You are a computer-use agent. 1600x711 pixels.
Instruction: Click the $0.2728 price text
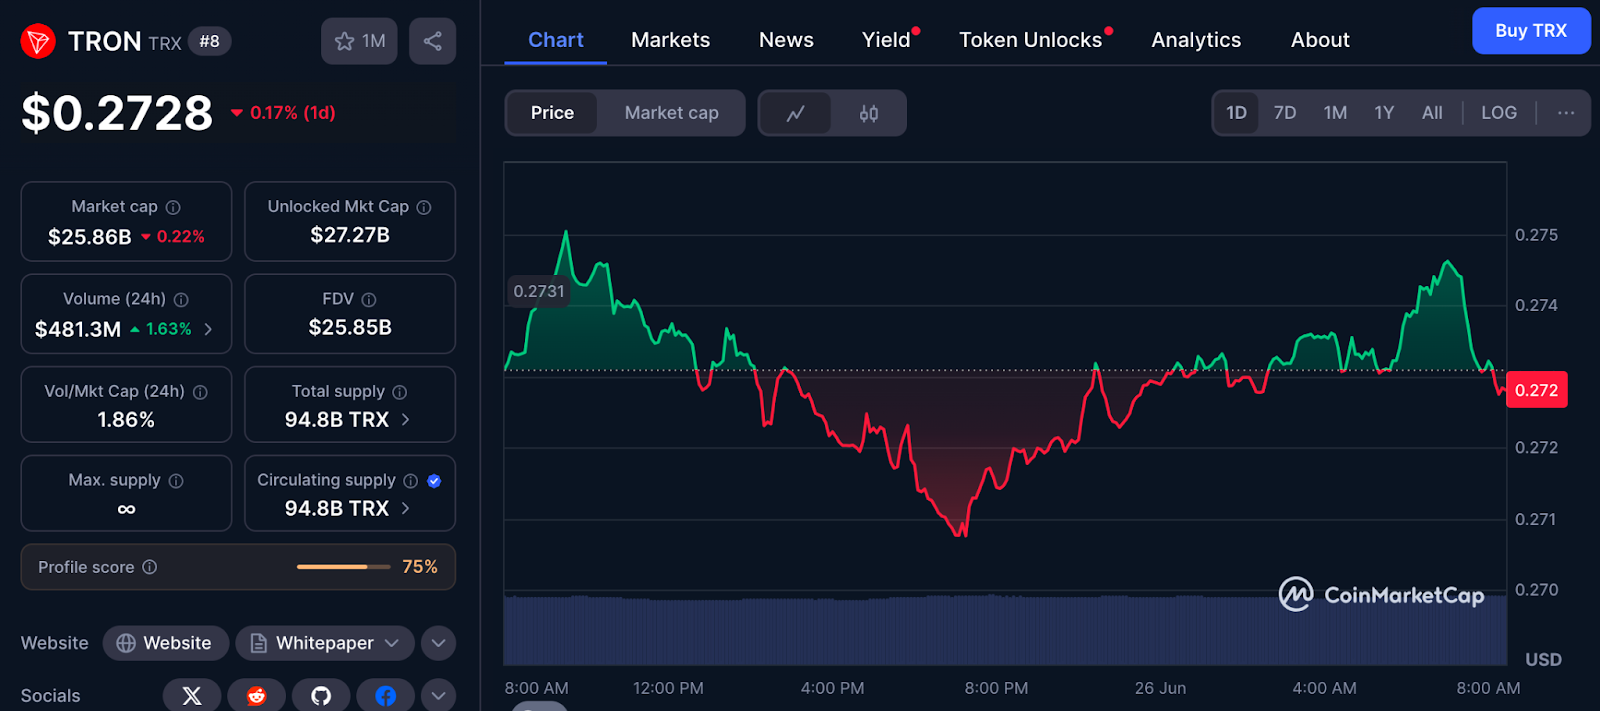[x=117, y=113]
